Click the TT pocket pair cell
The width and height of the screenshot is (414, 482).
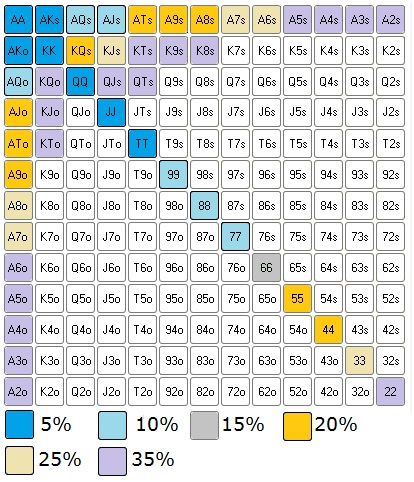coord(142,143)
